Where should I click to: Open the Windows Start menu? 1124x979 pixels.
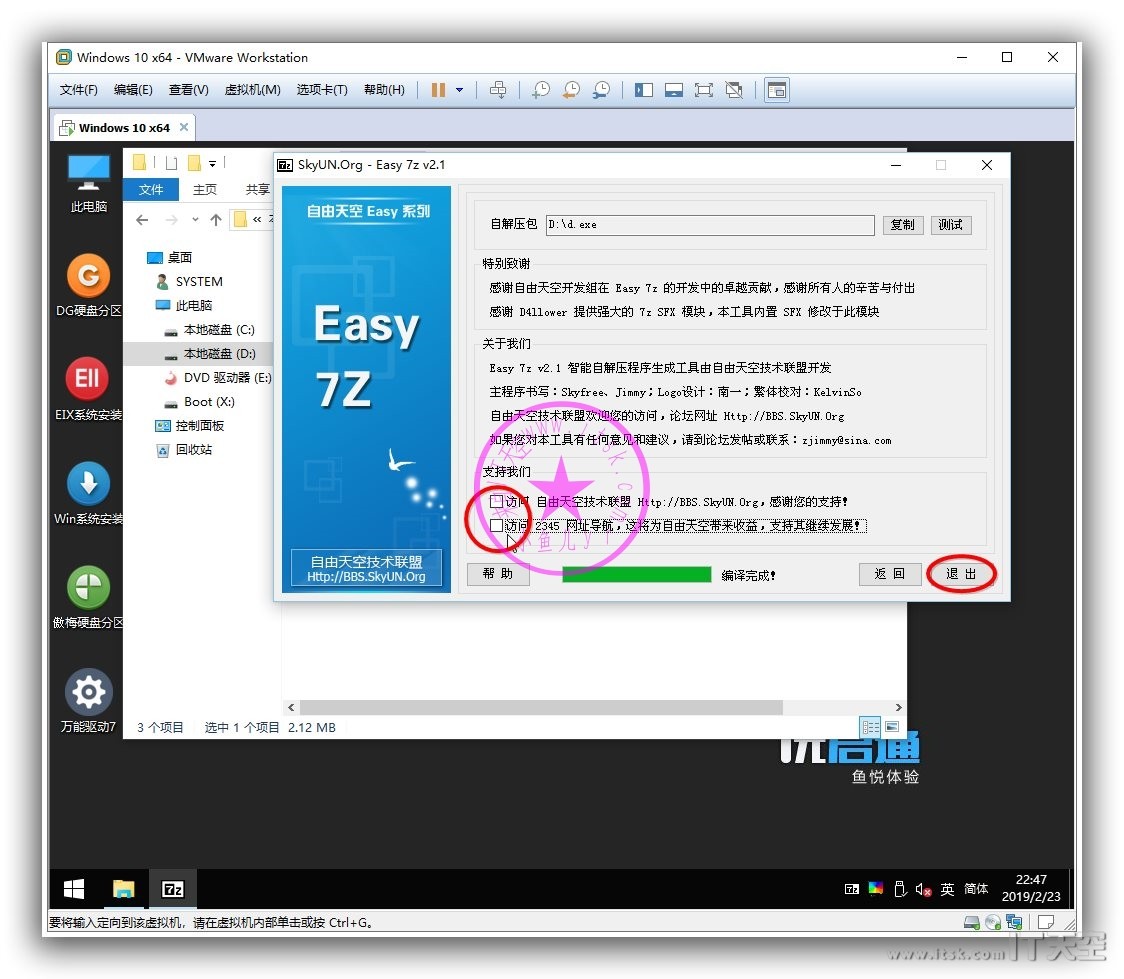pyautogui.click(x=74, y=889)
